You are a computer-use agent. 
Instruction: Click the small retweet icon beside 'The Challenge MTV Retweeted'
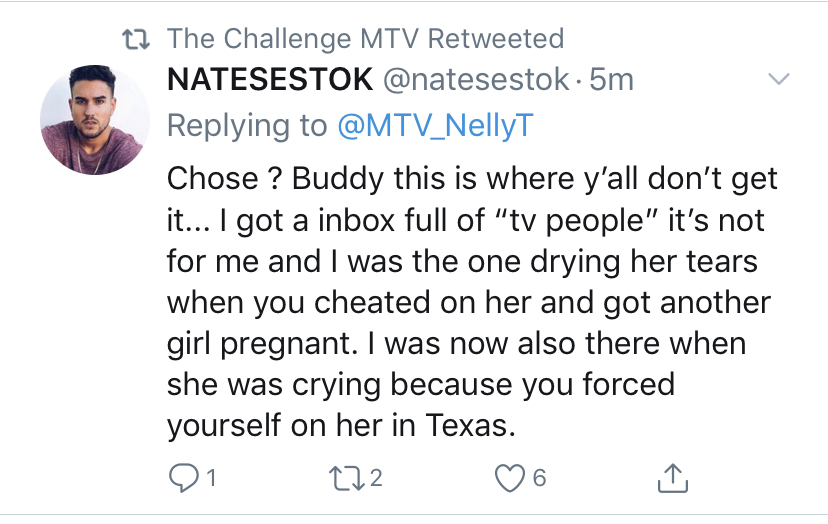point(136,39)
